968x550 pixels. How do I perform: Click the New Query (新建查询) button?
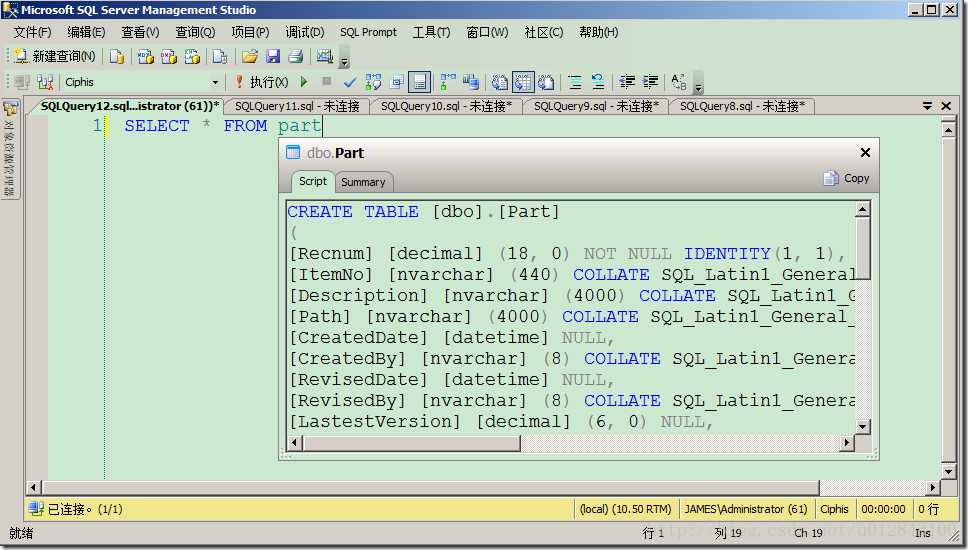(53, 57)
